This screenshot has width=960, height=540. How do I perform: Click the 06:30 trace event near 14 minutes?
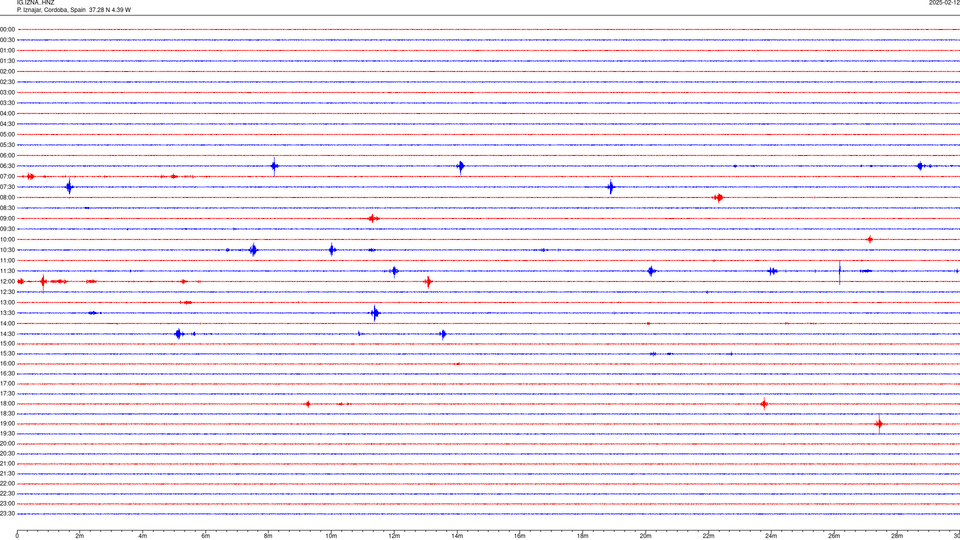click(460, 166)
